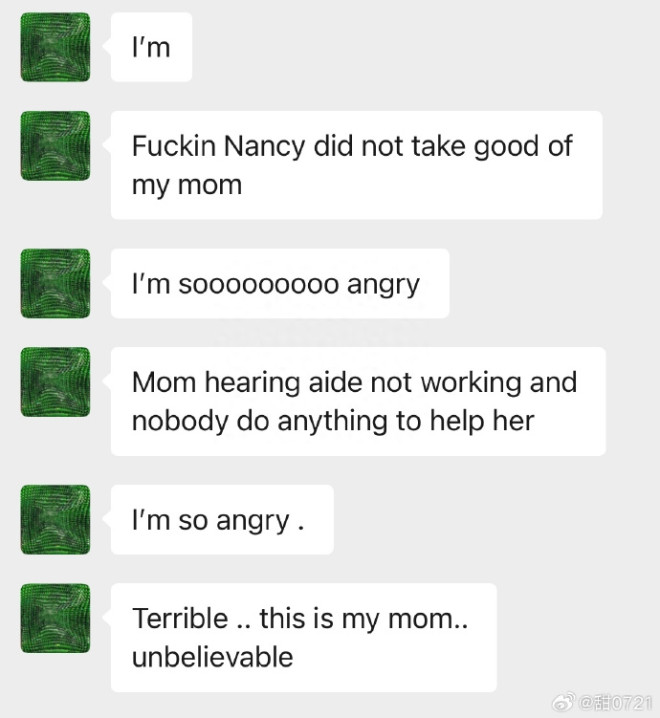
Task: Click the "I'm so angry ." message bubble
Action: (221, 520)
